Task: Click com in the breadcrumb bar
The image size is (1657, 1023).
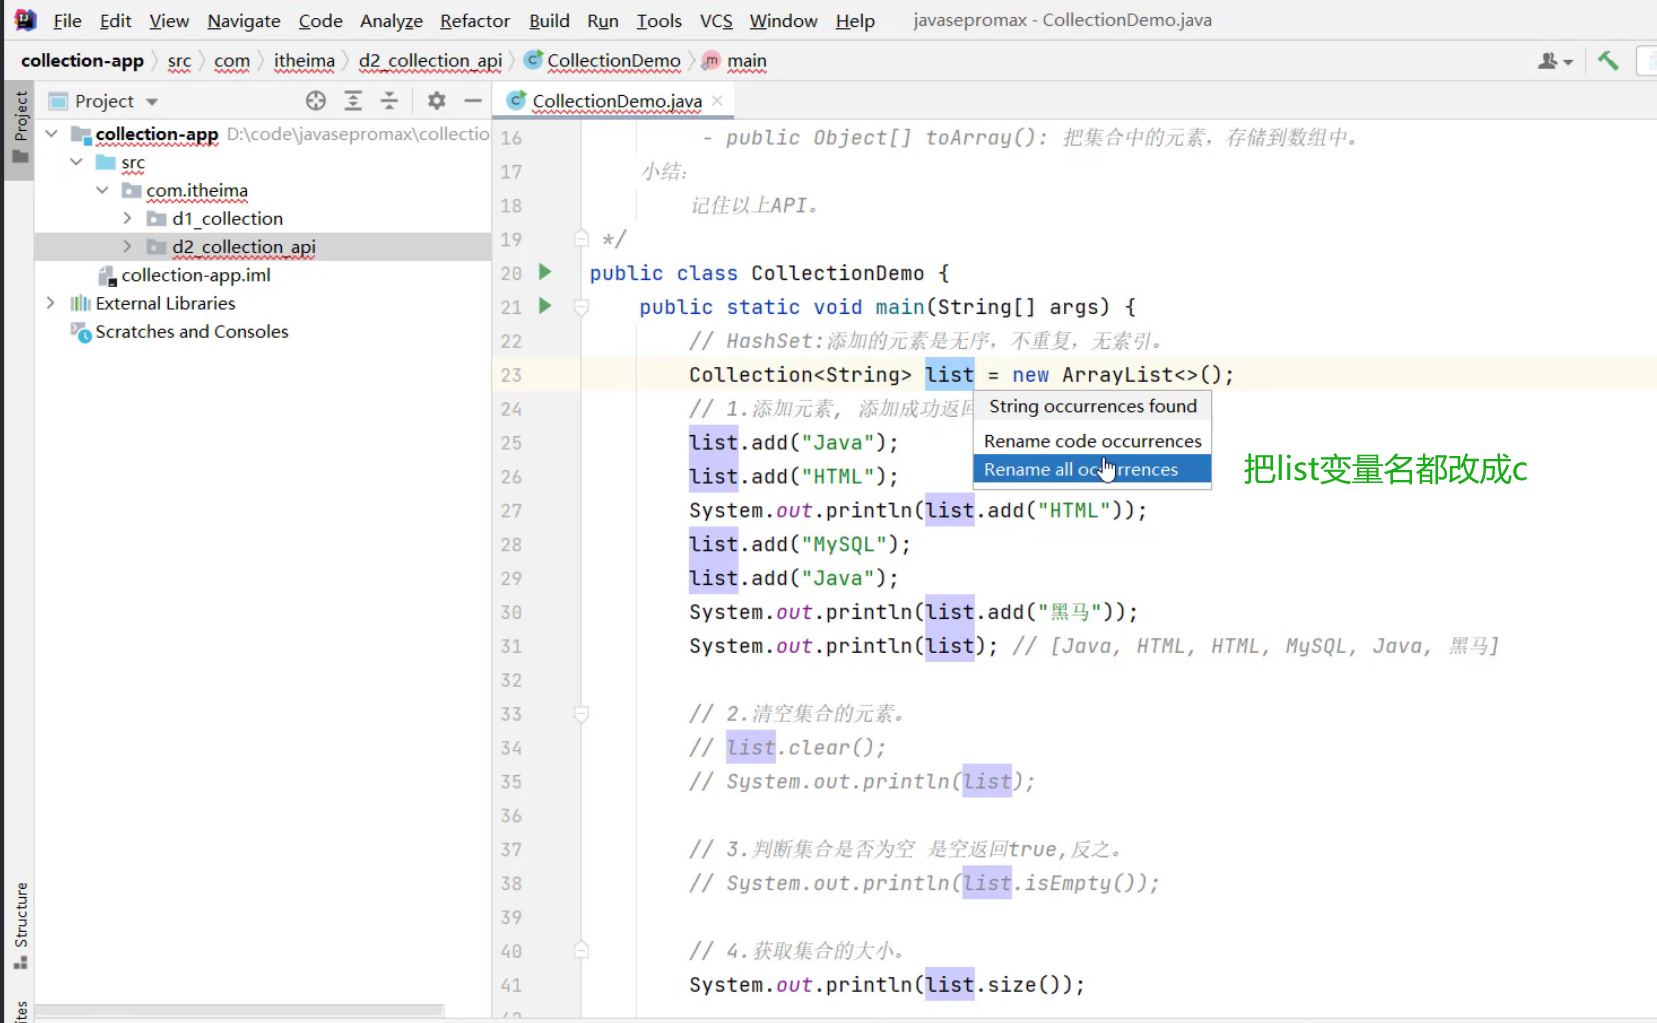Action: (x=232, y=61)
